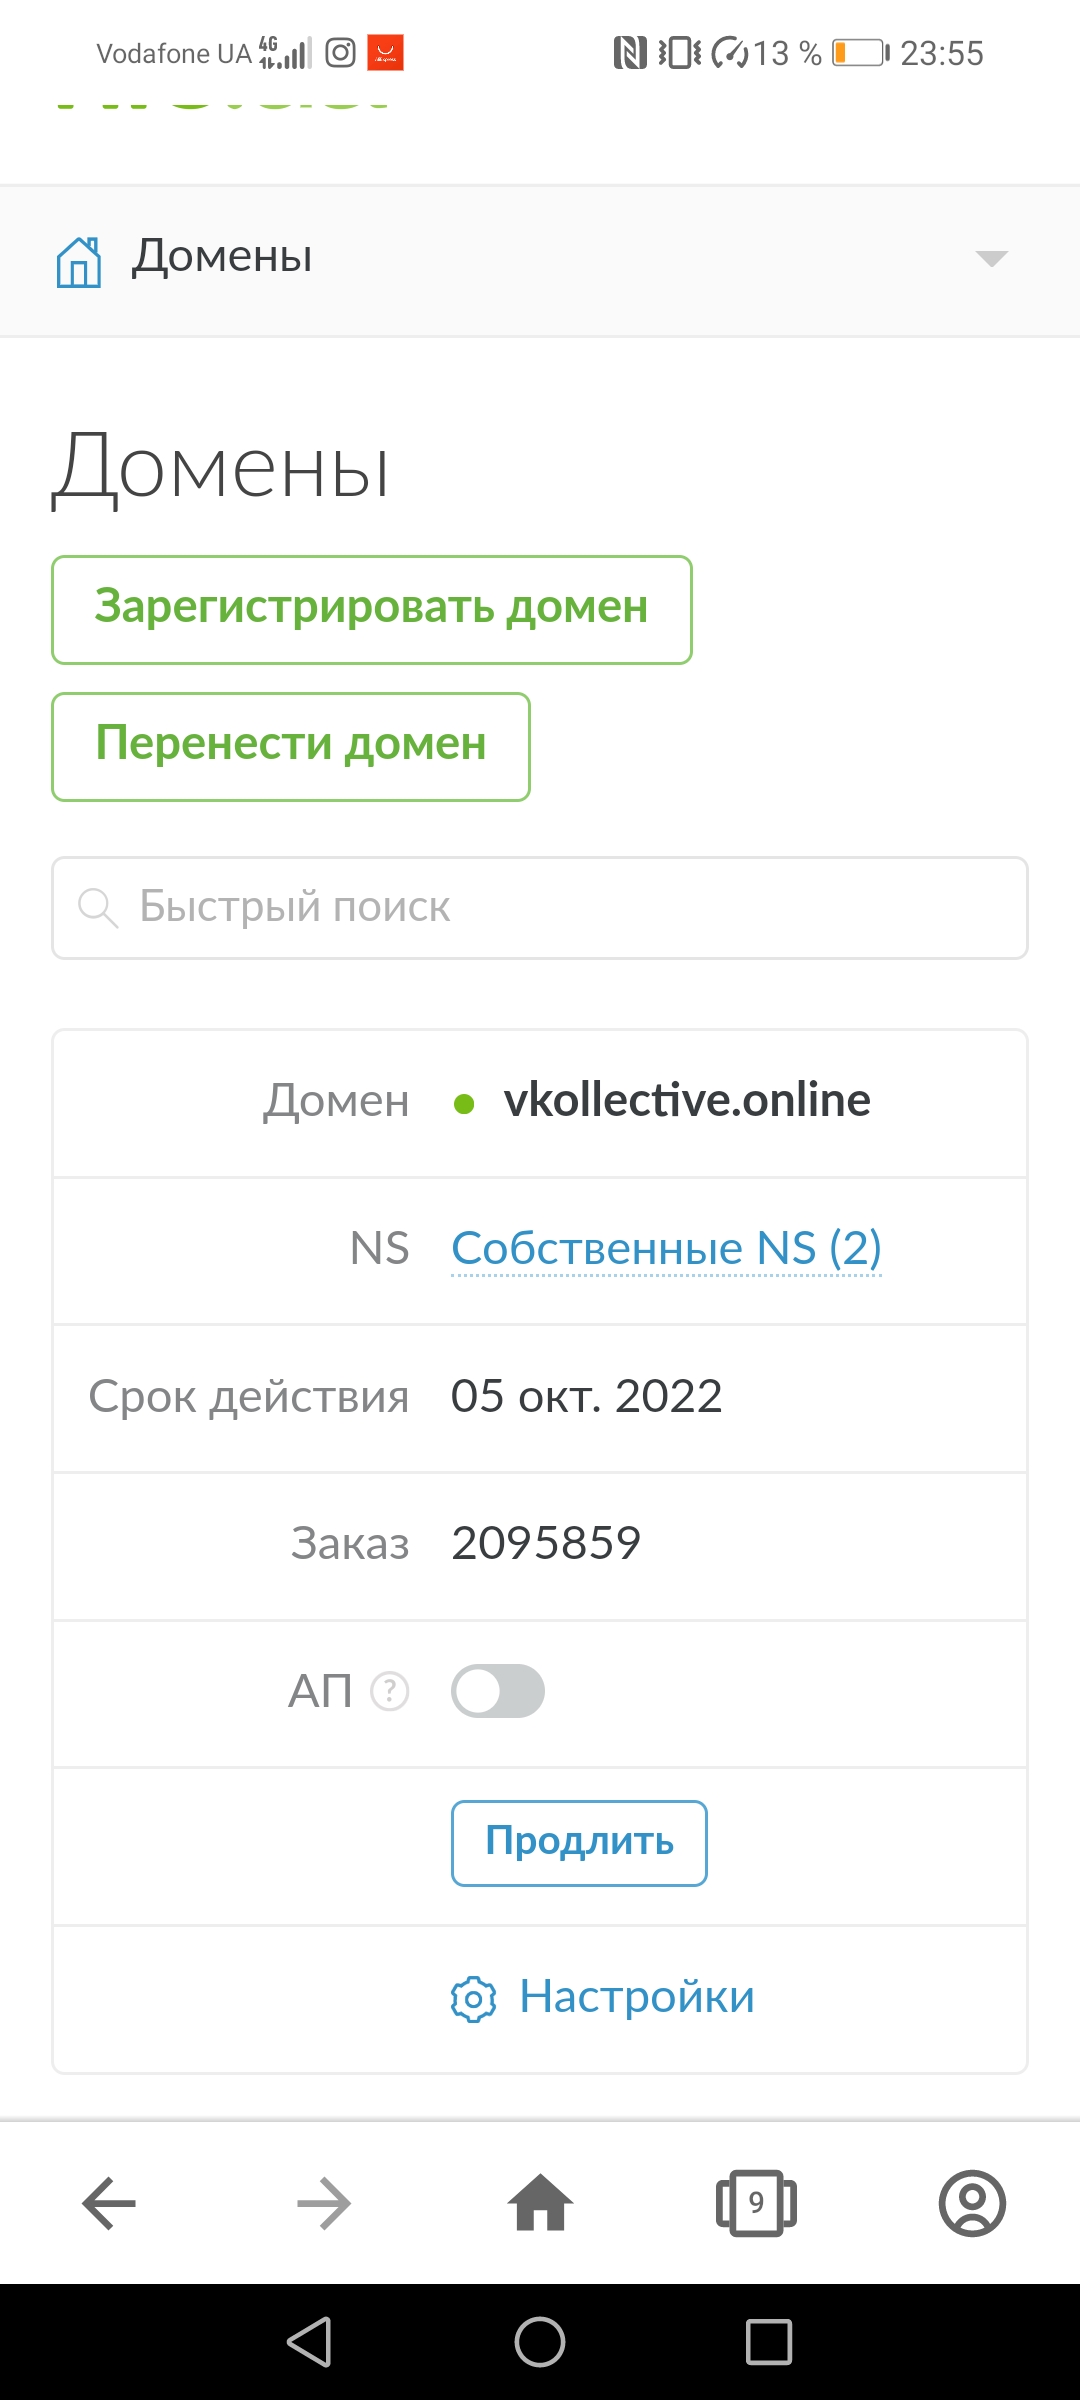Tap the browser back arrow
Screen dimensions: 1080x2400
108,2203
